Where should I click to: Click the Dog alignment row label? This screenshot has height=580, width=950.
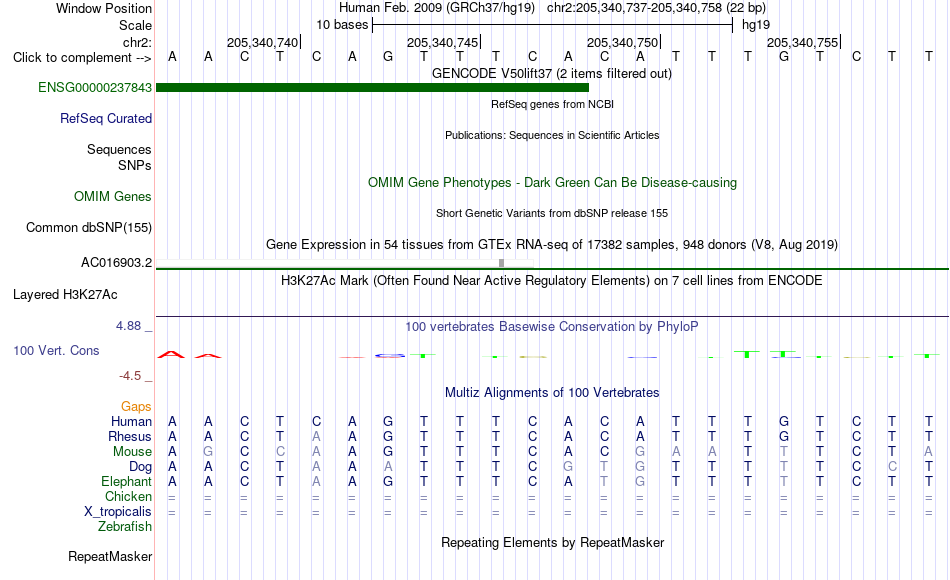pyautogui.click(x=140, y=467)
